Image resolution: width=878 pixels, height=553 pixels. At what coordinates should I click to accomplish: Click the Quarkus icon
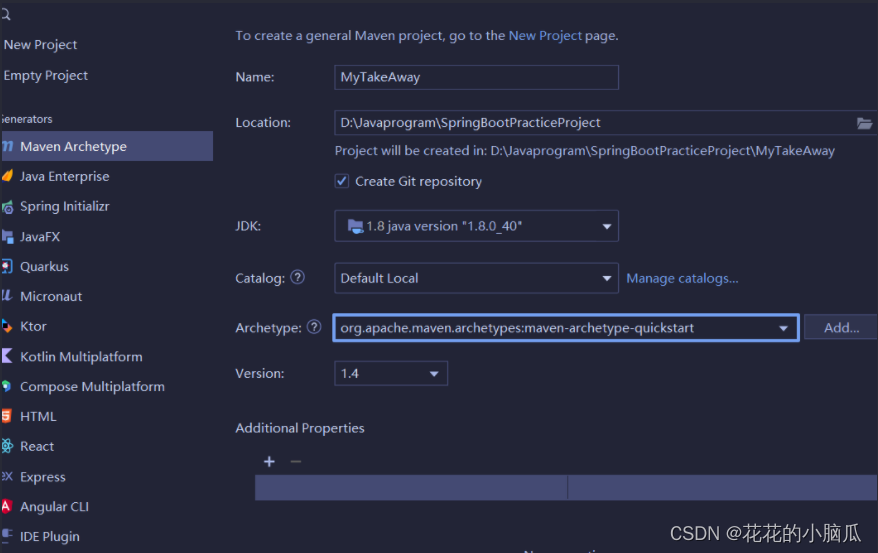[7, 266]
